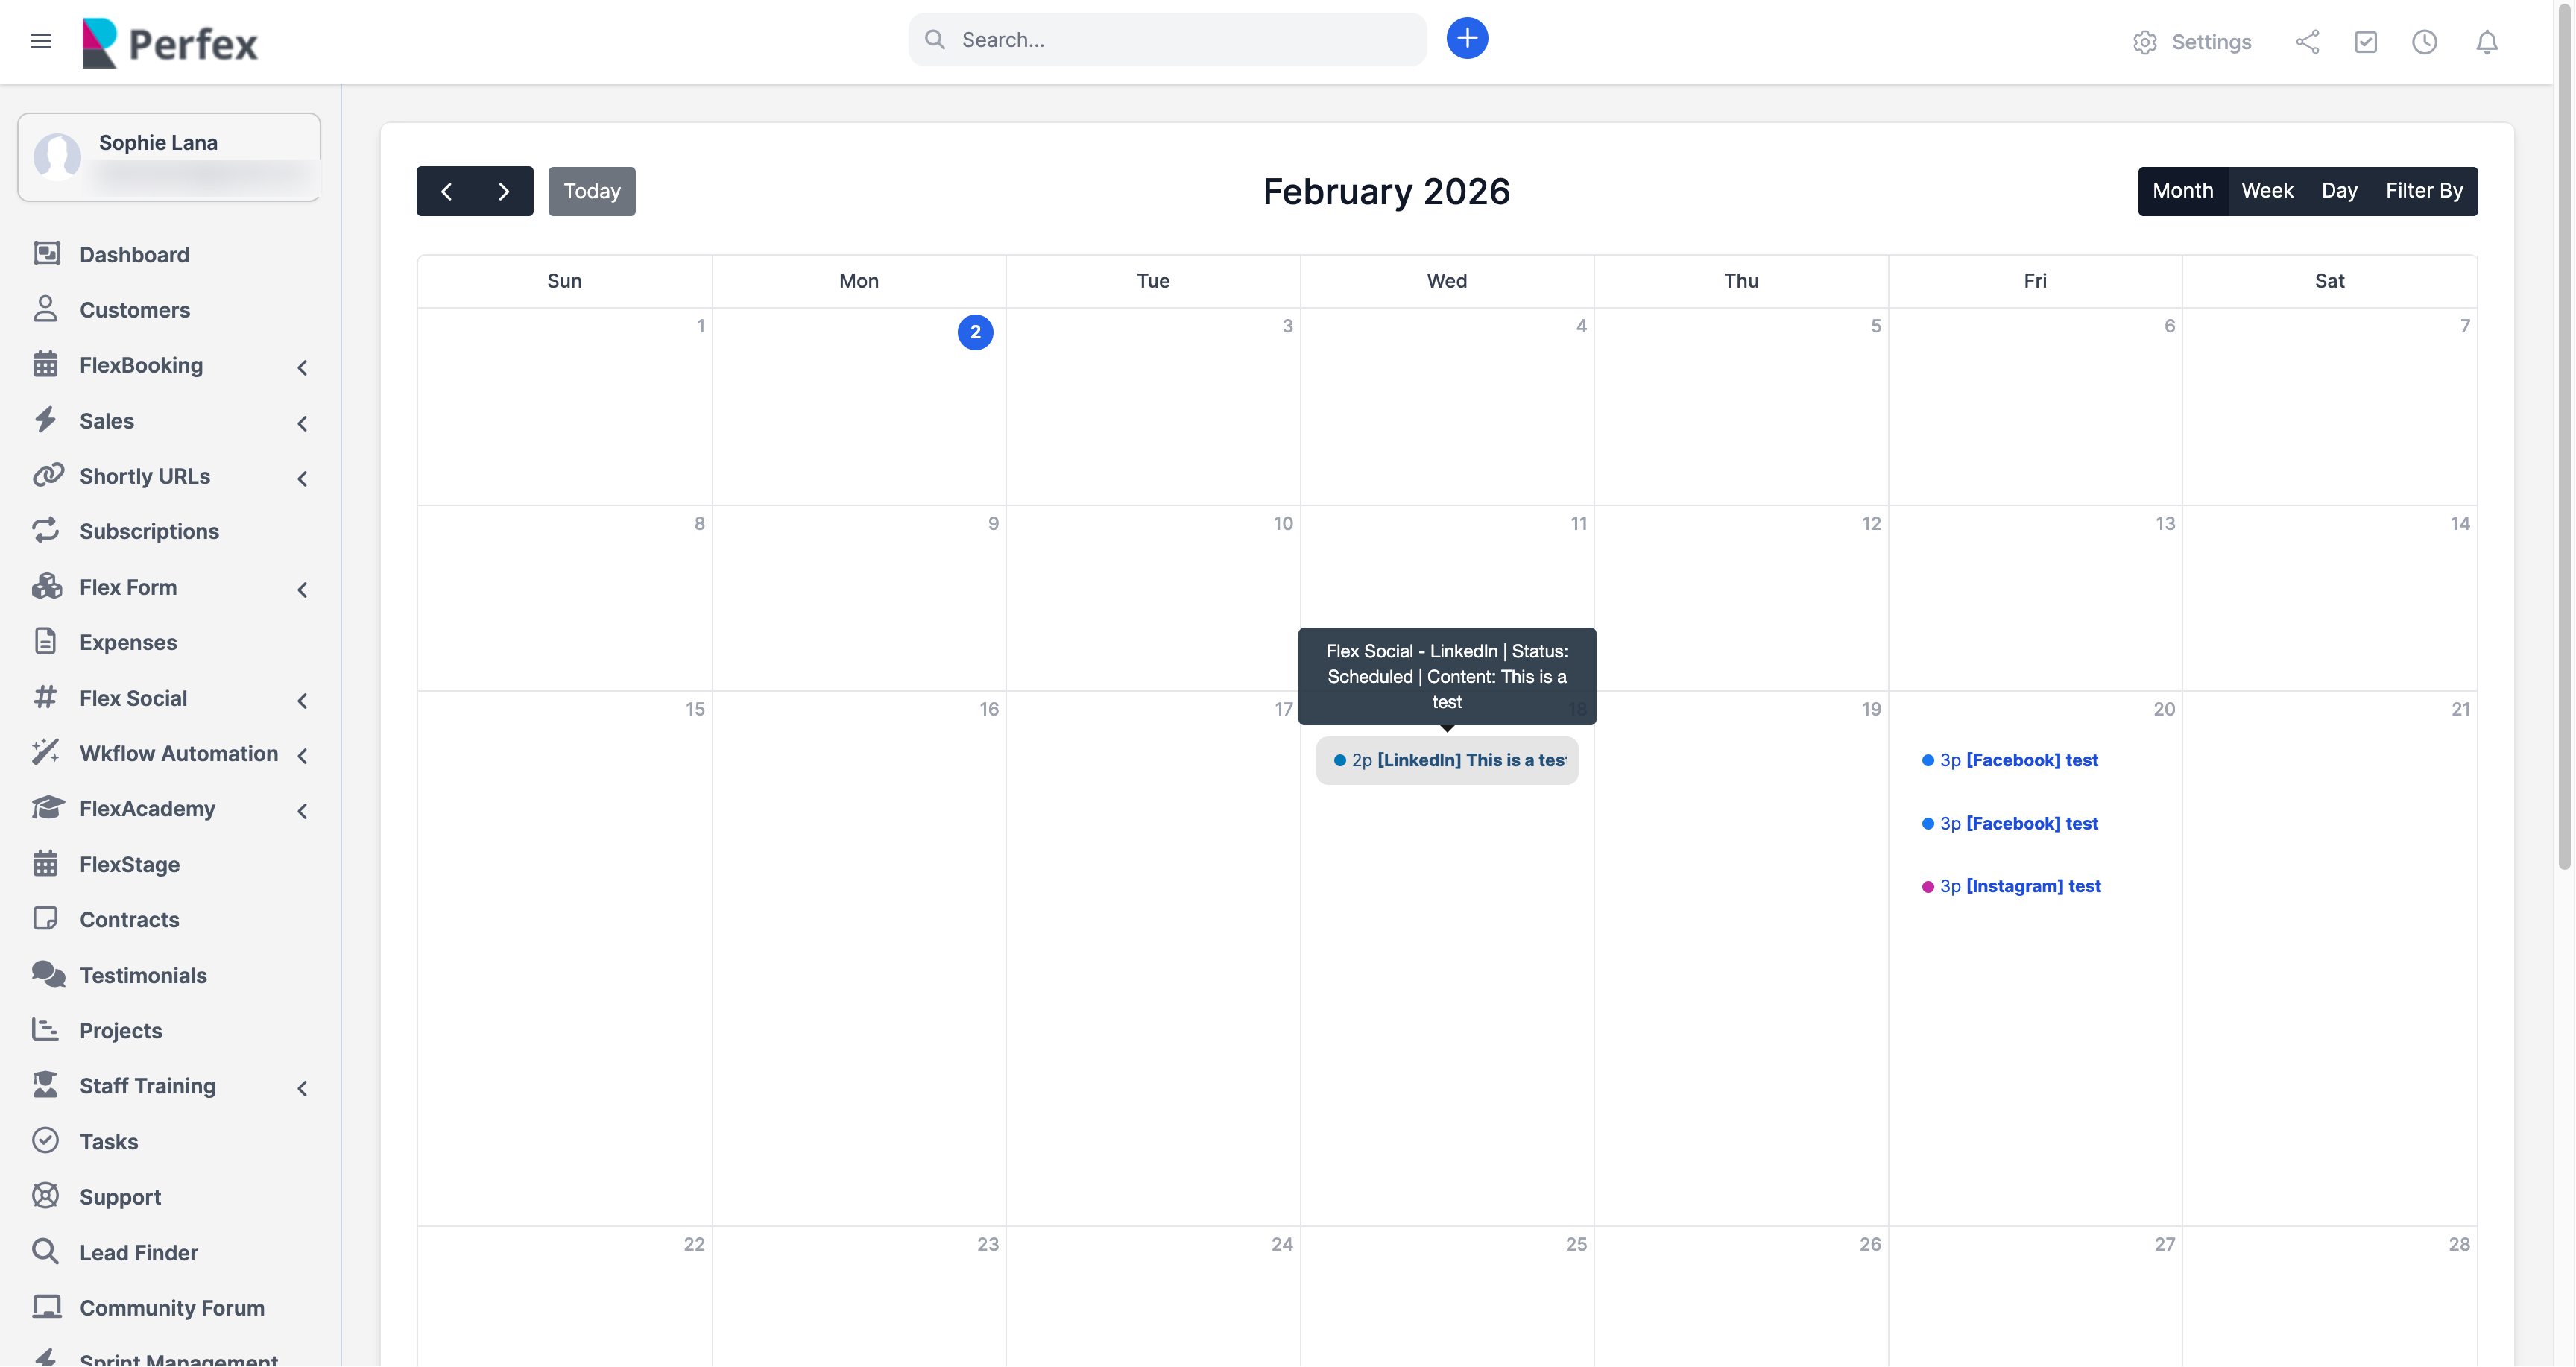Go to previous month with left arrow

(446, 191)
